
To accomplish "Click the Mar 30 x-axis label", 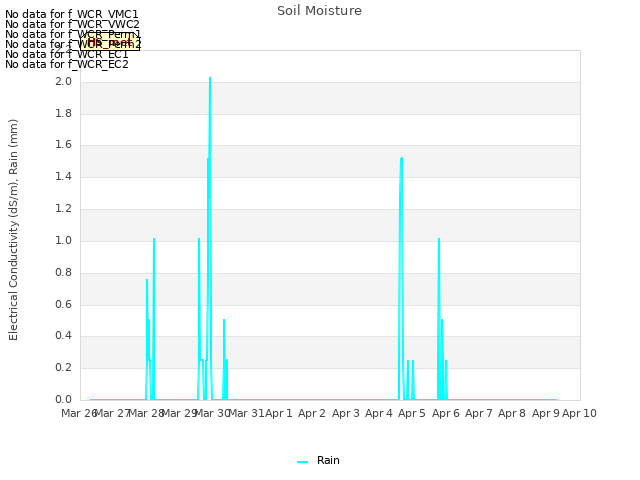I will tap(213, 413).
